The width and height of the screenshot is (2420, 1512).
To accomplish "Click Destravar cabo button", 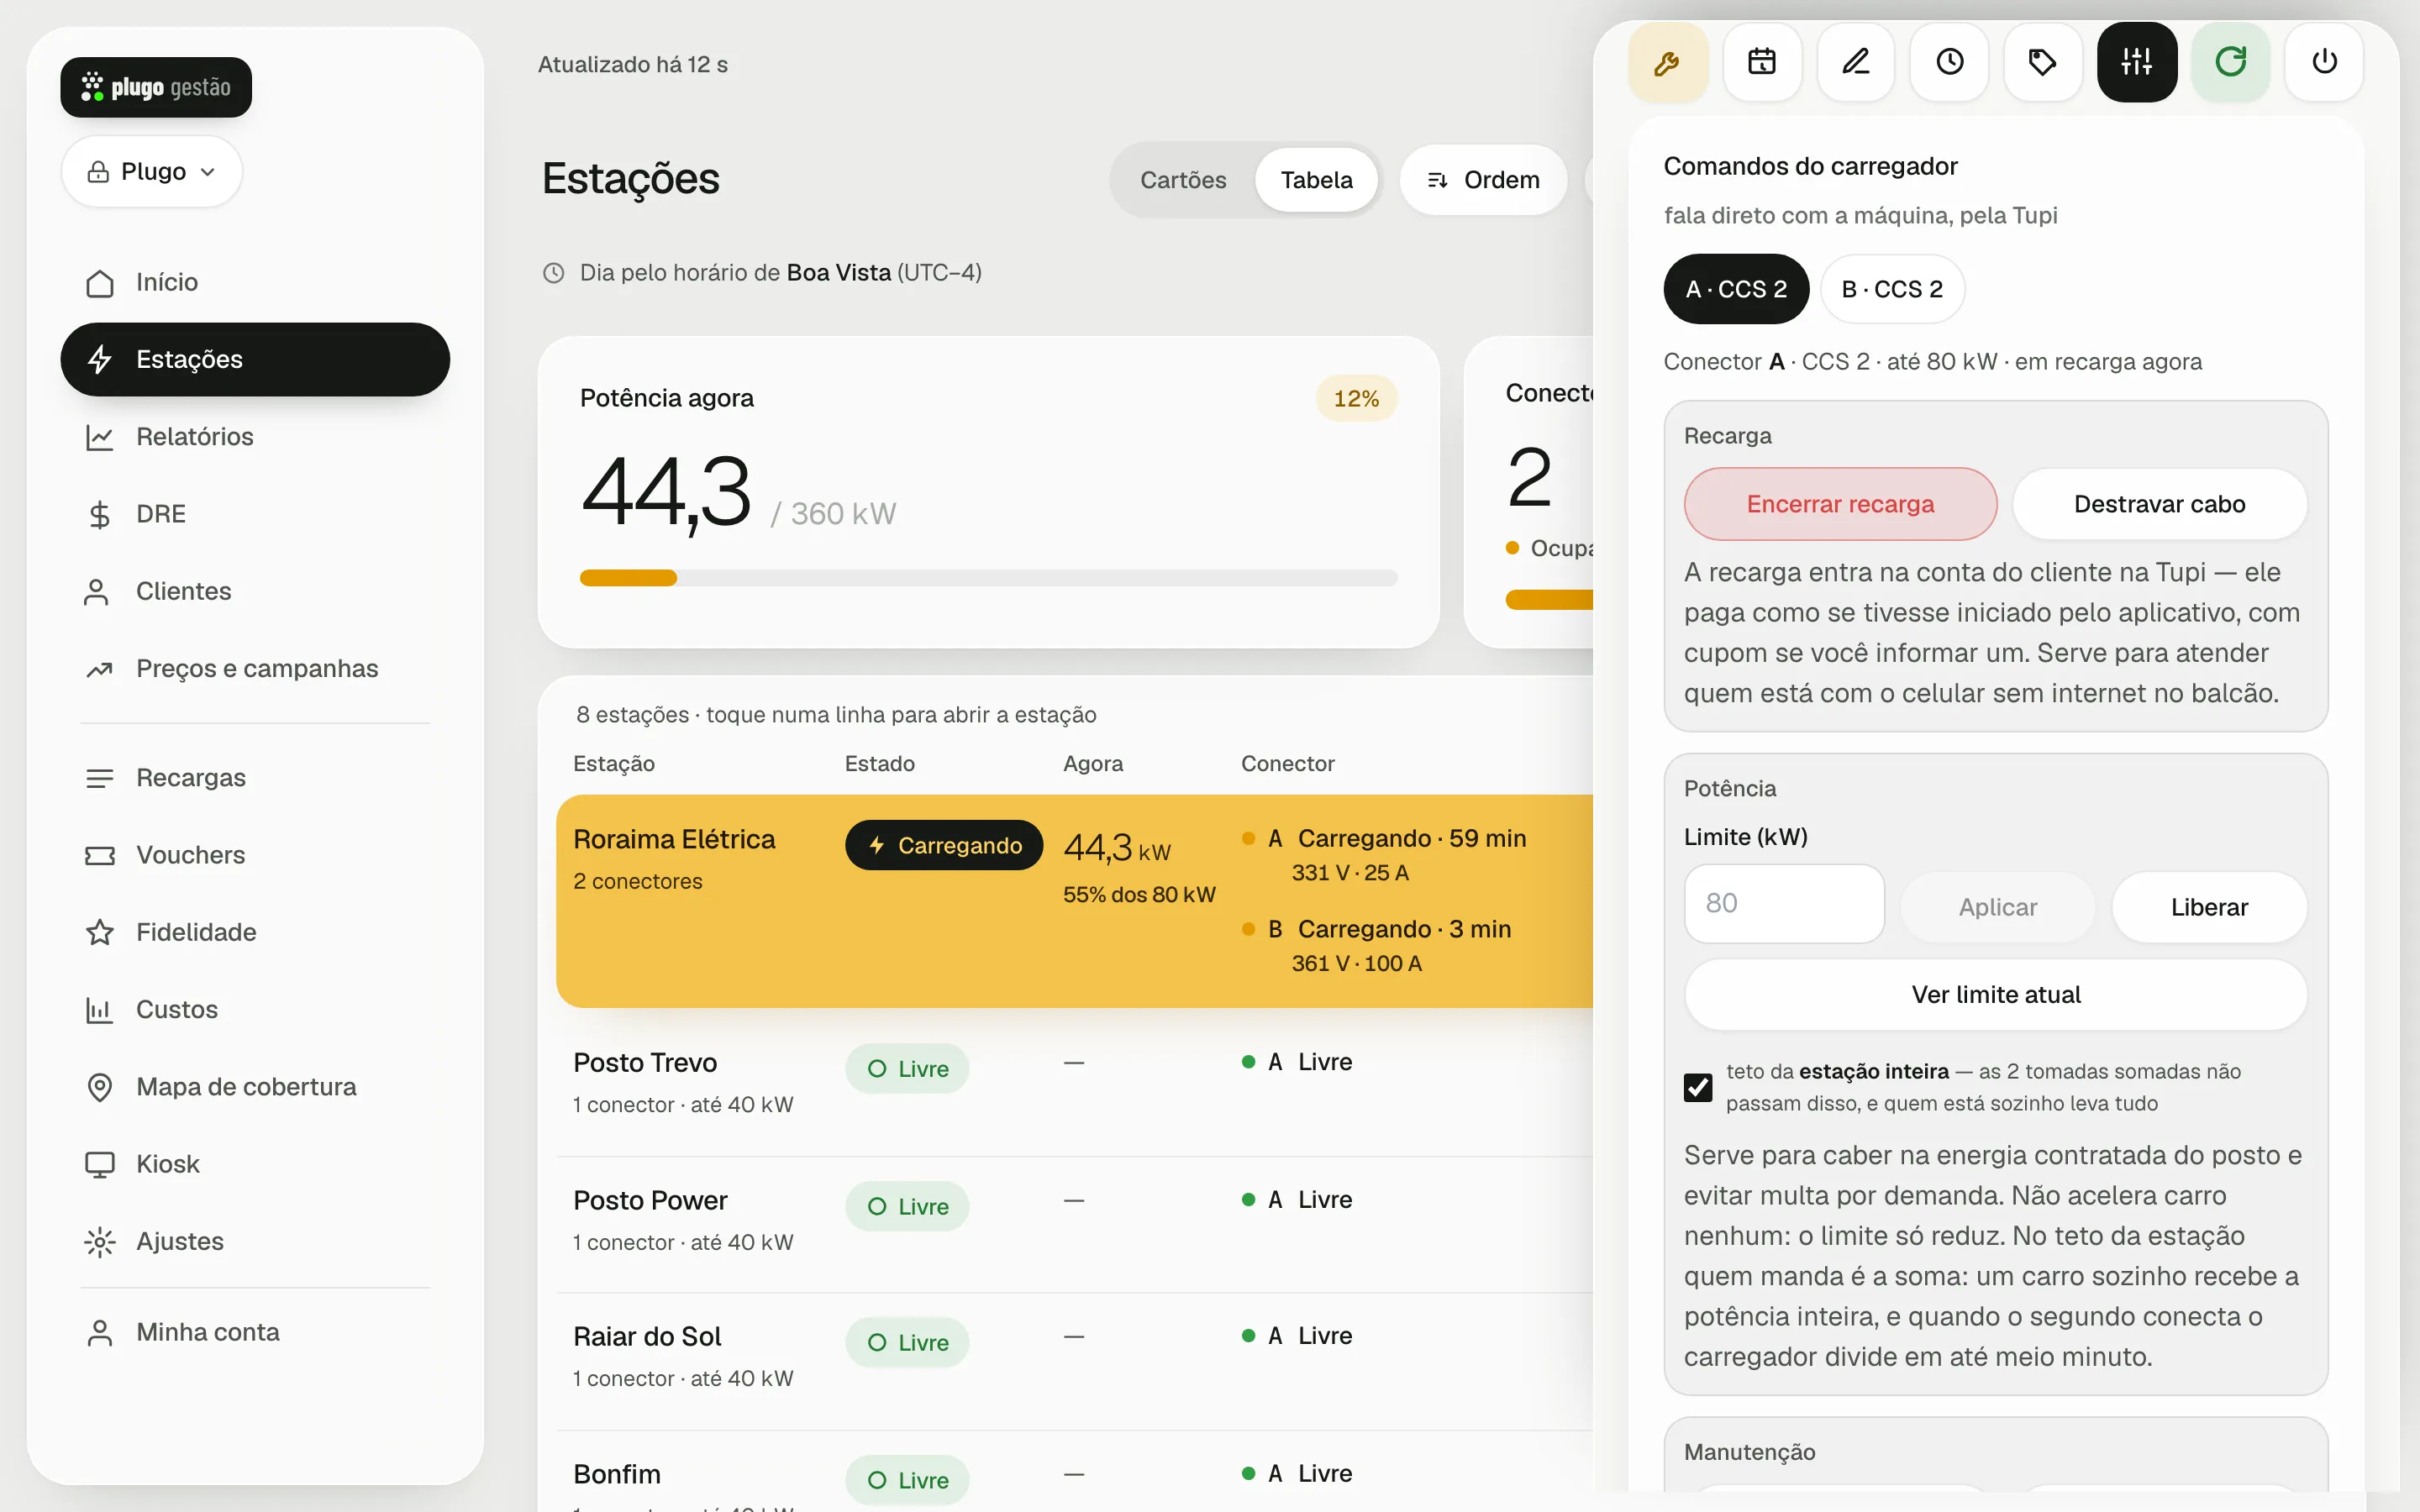I will (2159, 504).
